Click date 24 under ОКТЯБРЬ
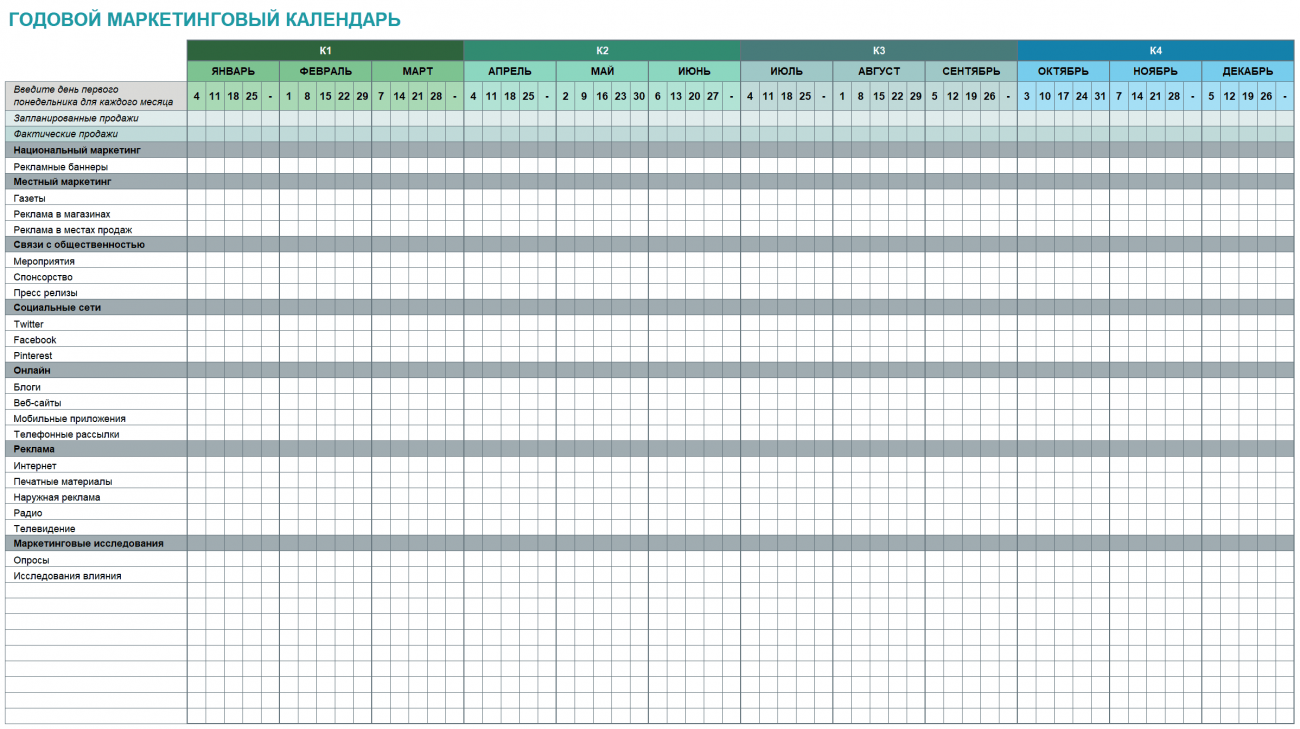1300x729 pixels. point(1082,96)
